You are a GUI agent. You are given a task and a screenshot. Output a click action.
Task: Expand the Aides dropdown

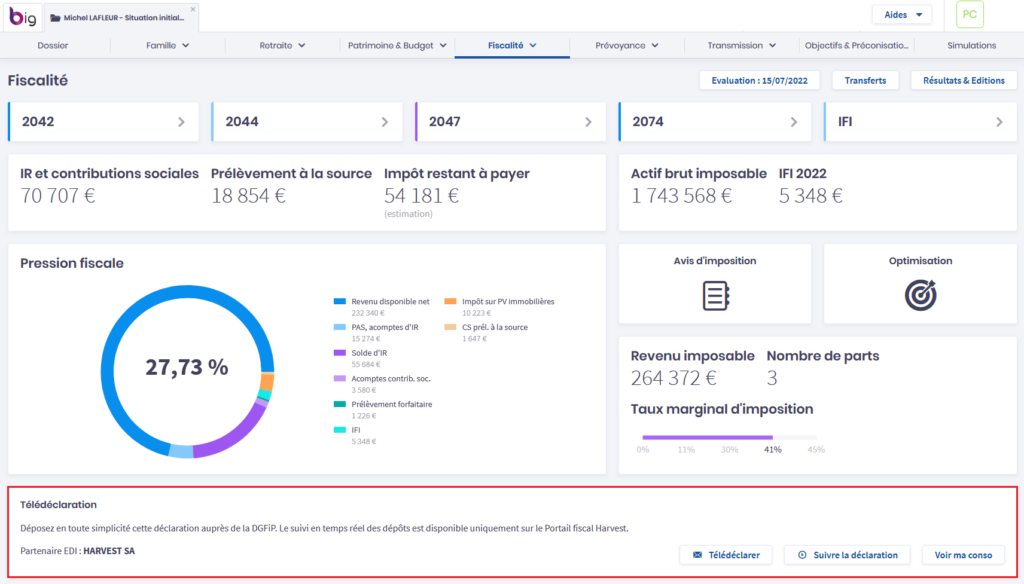[x=901, y=15]
